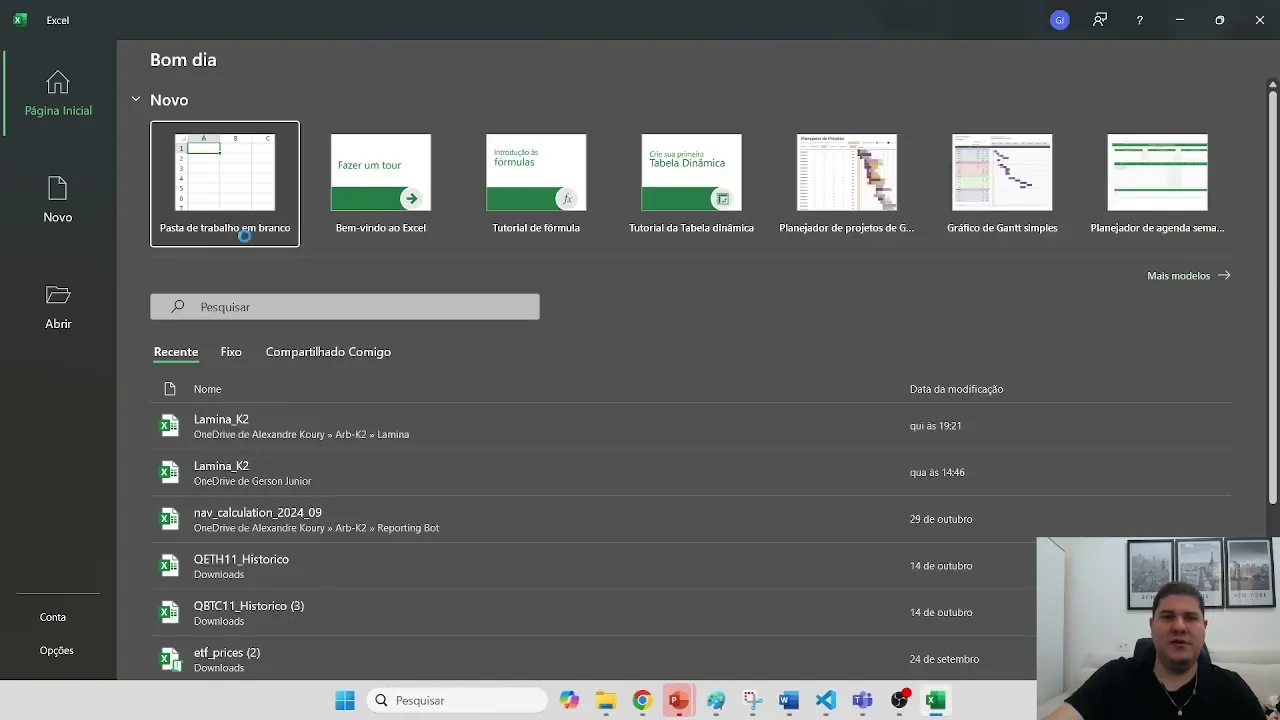
Task: Open OBS Studio from the taskbar
Action: coord(899,700)
